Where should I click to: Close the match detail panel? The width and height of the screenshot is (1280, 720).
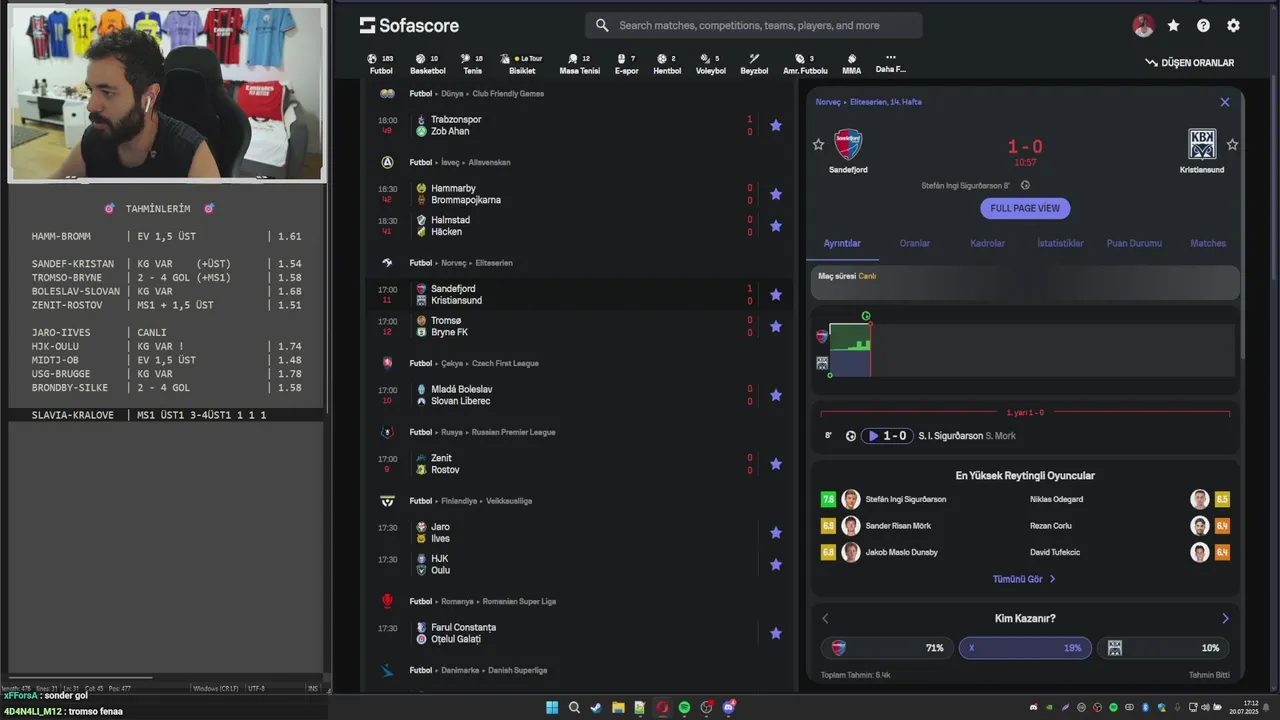1225,102
